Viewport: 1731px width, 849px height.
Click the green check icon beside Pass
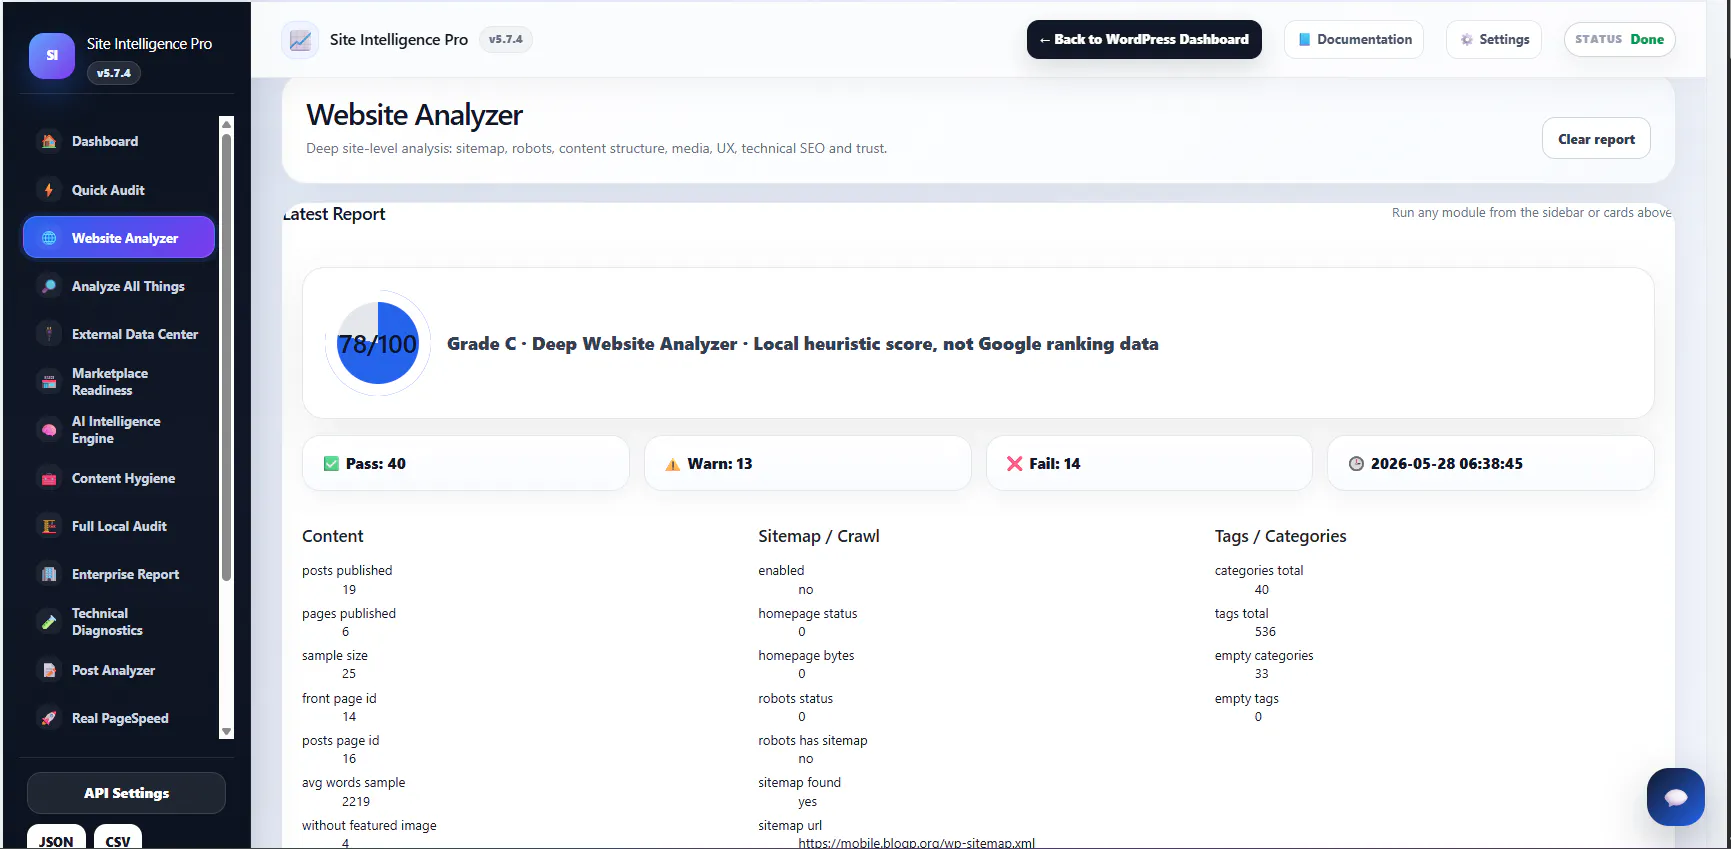click(x=331, y=464)
